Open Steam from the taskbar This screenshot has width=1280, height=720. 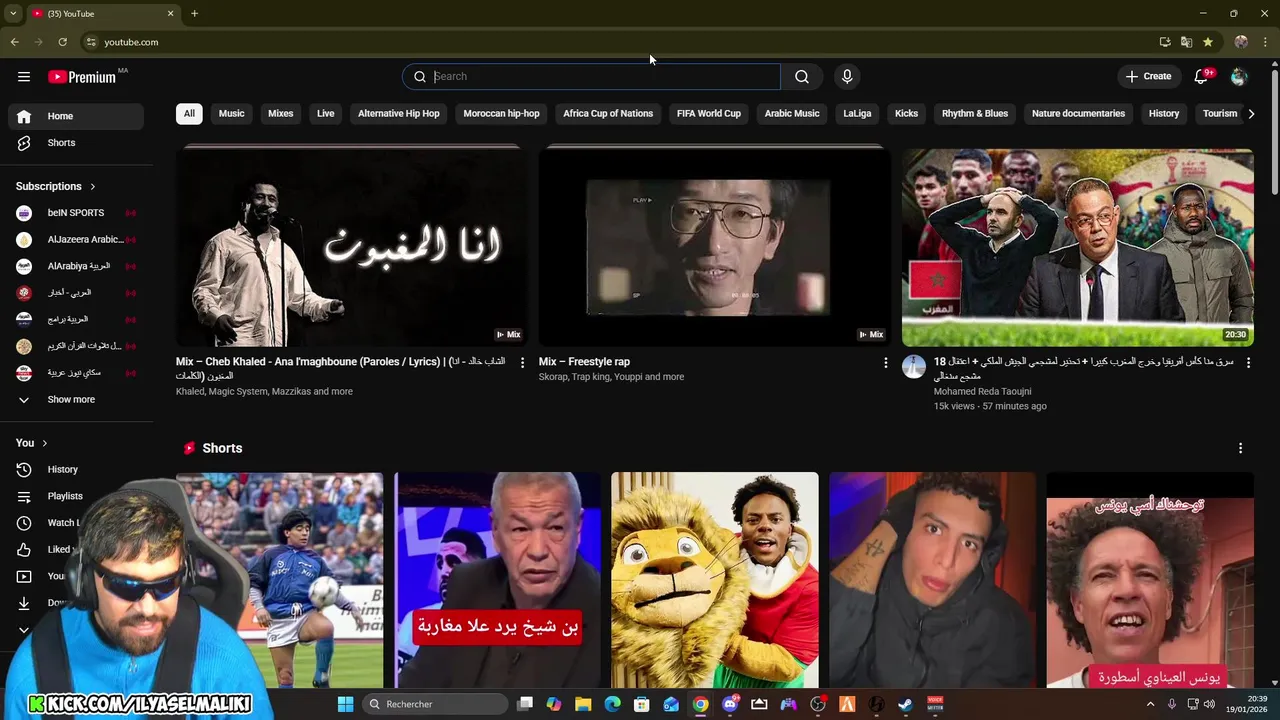coord(905,704)
